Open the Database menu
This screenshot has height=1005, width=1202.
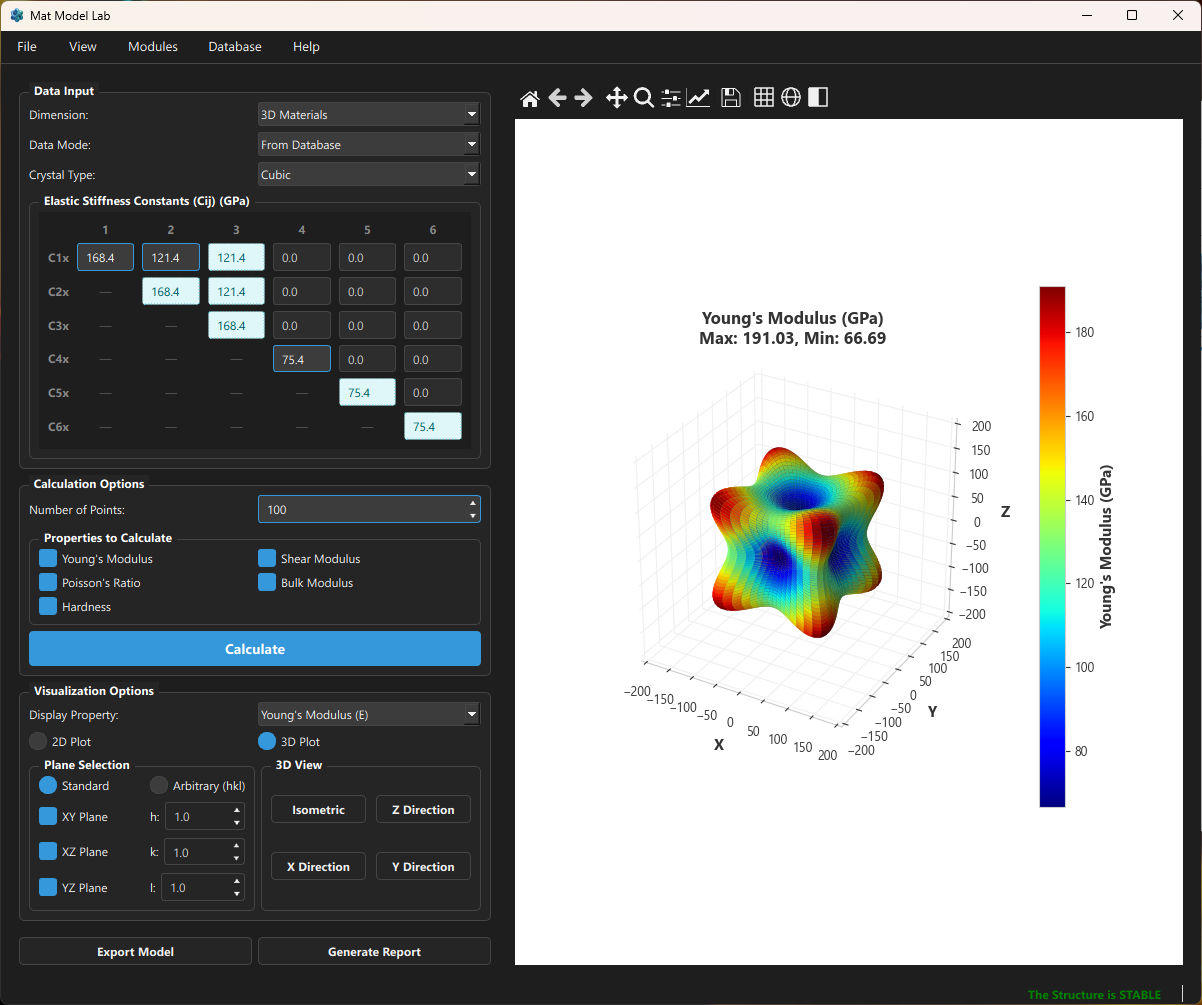click(x=235, y=47)
